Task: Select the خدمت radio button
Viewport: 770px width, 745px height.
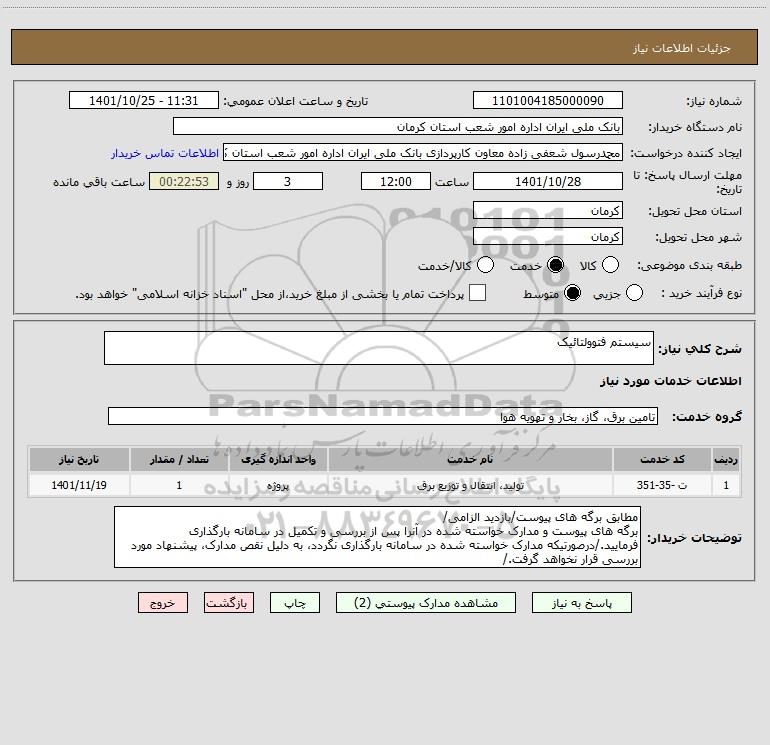Action: click(555, 265)
